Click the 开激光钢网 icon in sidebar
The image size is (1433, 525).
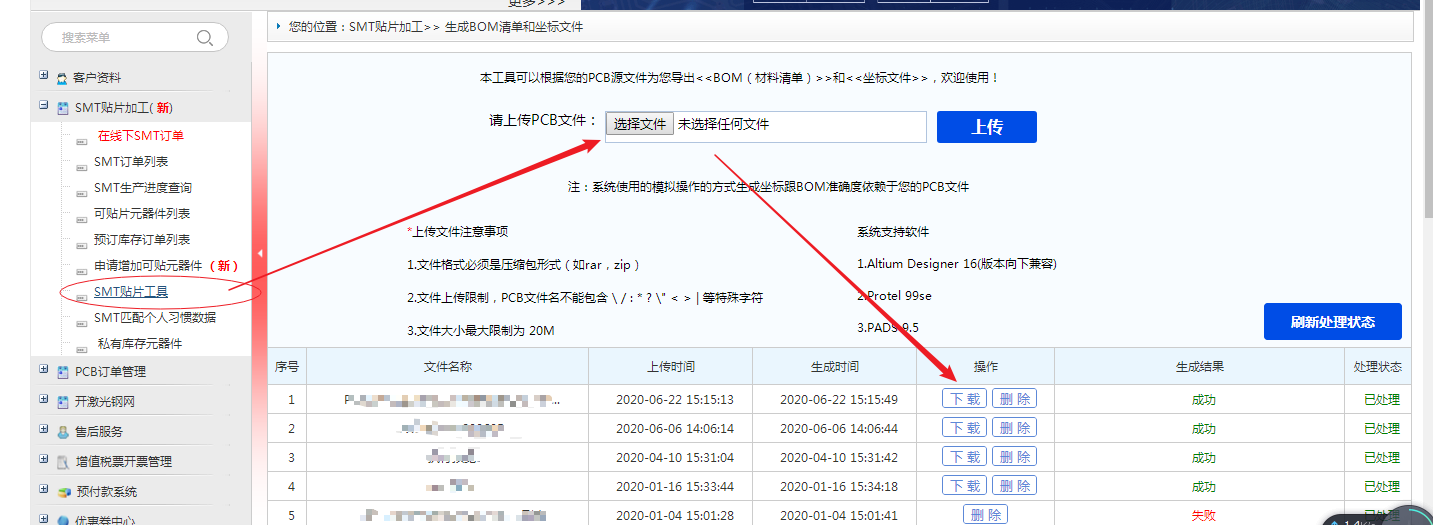[63, 402]
